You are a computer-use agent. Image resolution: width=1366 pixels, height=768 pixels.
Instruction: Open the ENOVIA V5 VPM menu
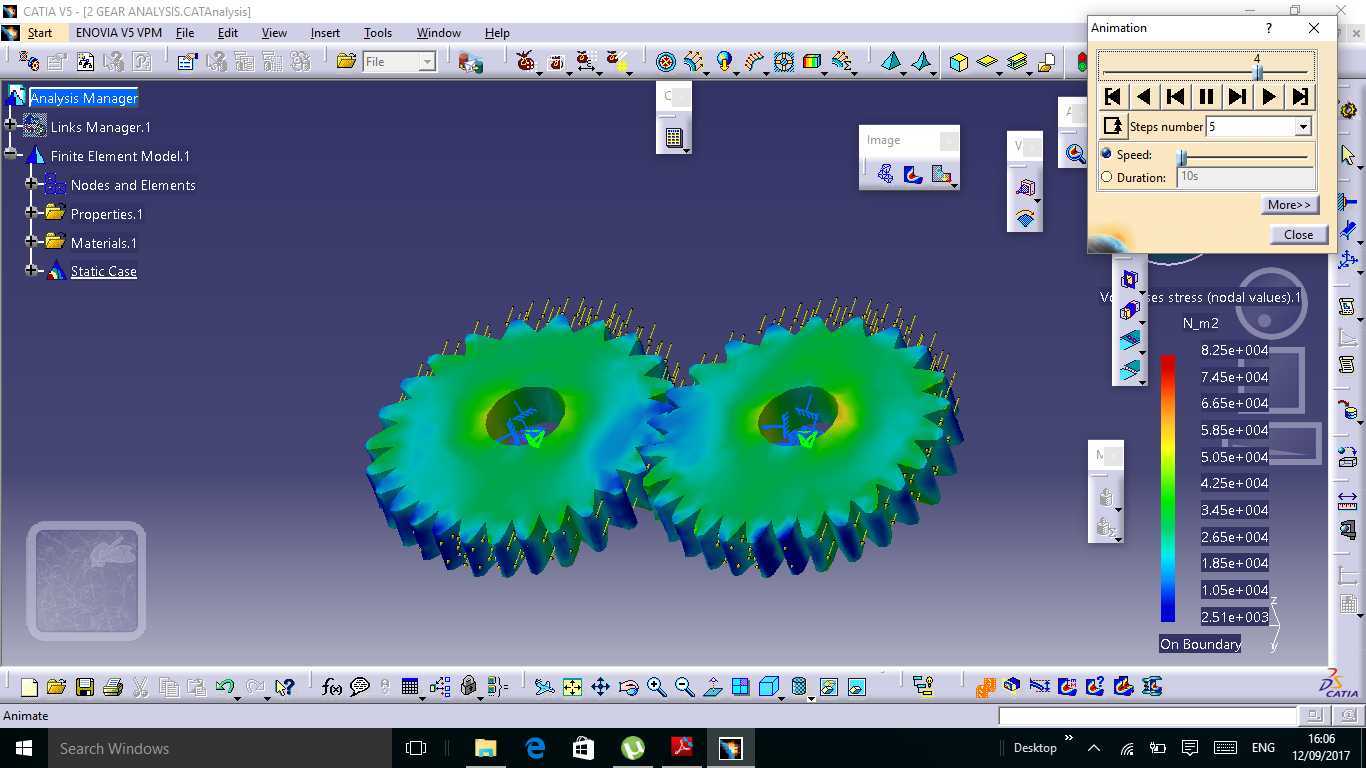pyautogui.click(x=119, y=32)
